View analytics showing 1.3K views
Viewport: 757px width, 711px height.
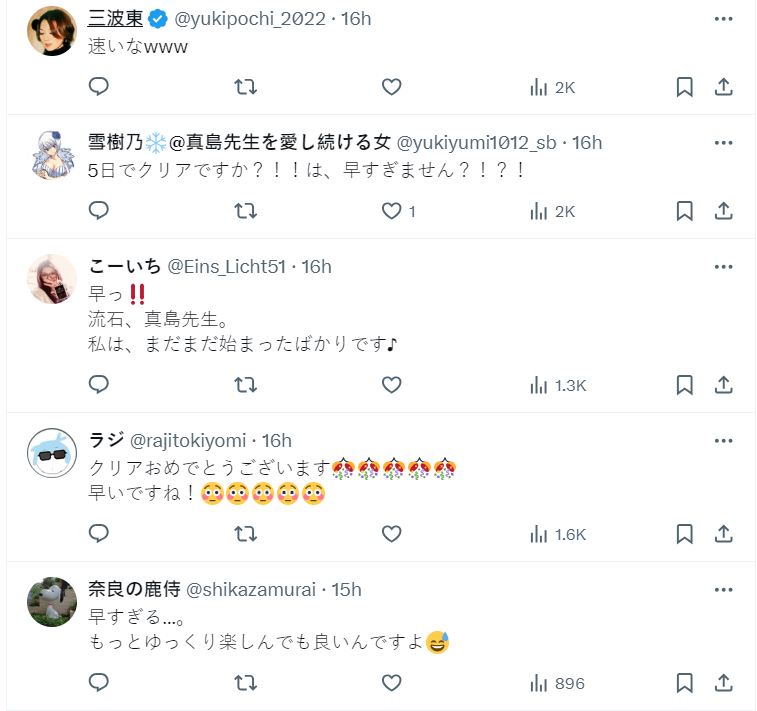pos(558,385)
